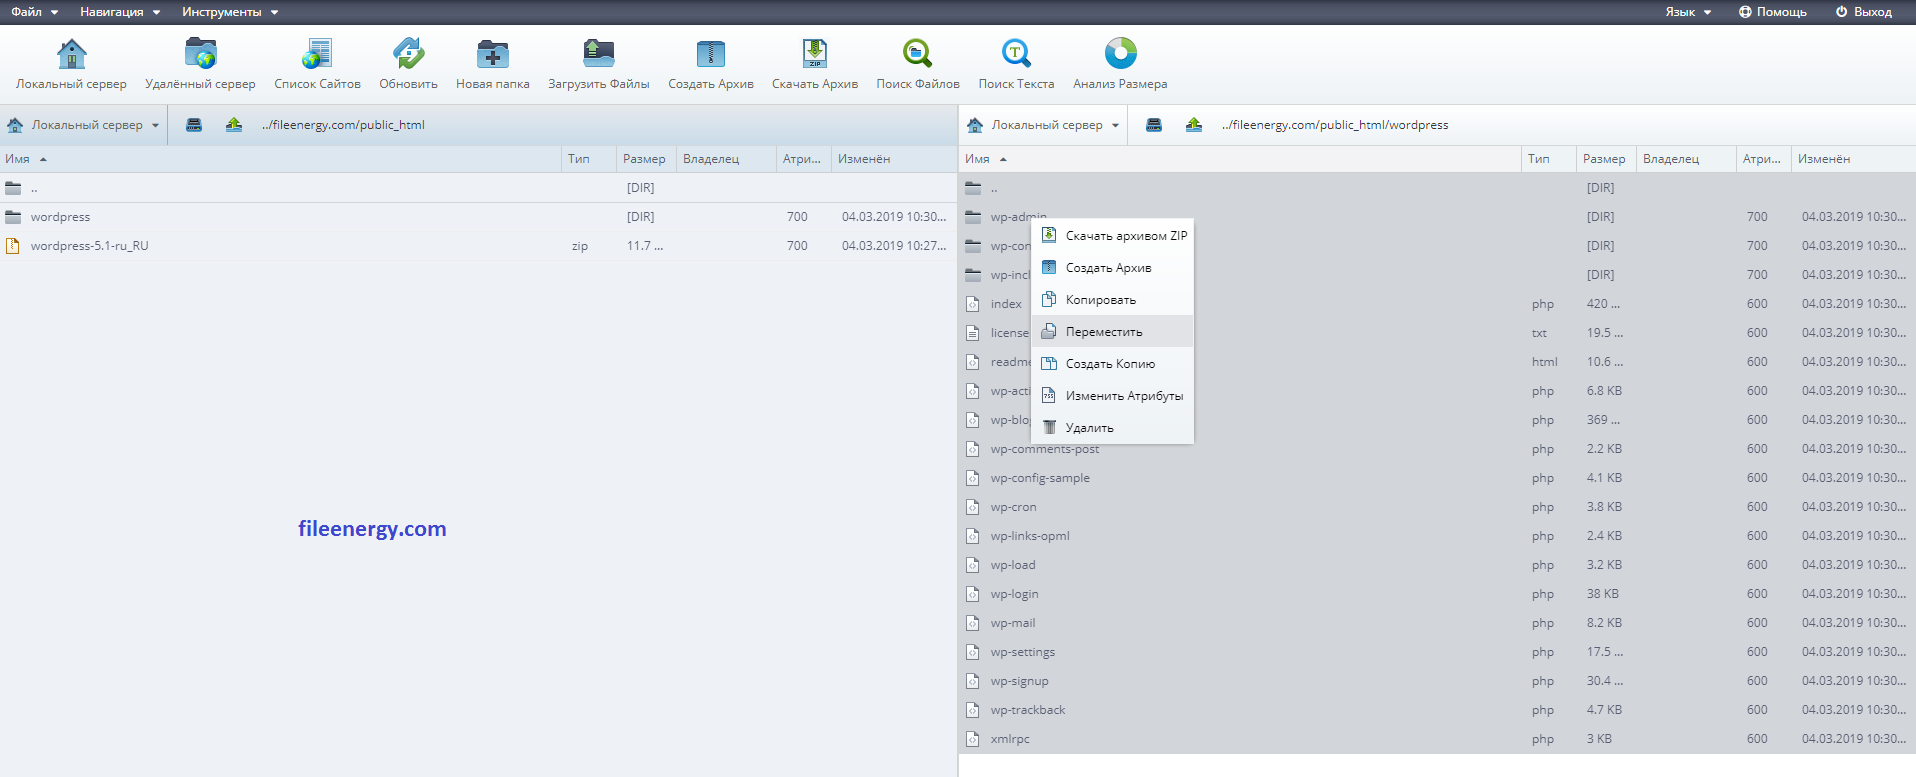1916x777 pixels.
Task: Click the Обновить refresh icon
Action: pyautogui.click(x=408, y=53)
